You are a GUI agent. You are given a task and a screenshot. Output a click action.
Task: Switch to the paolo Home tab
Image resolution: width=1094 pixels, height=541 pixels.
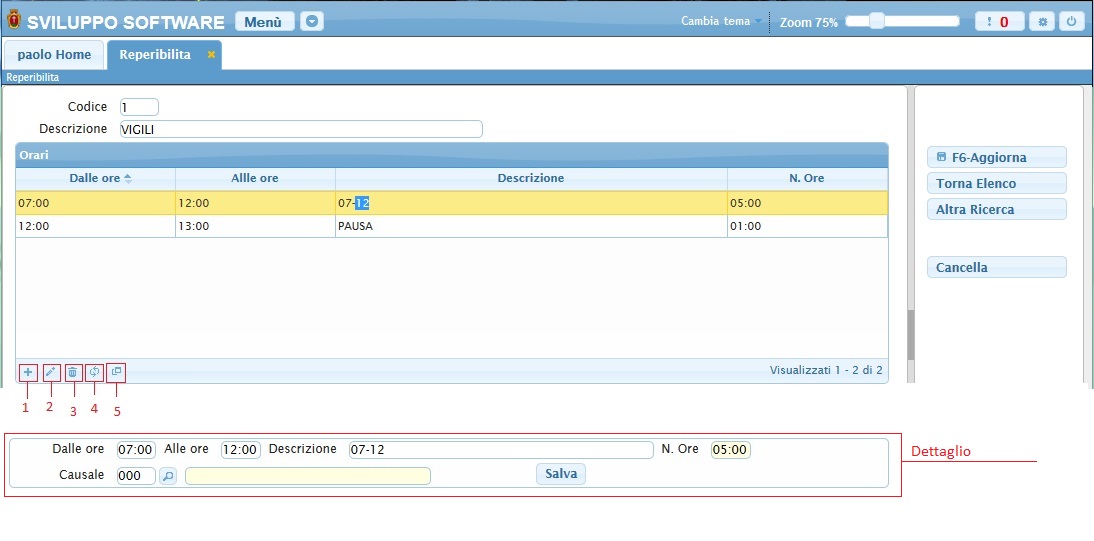coord(54,55)
